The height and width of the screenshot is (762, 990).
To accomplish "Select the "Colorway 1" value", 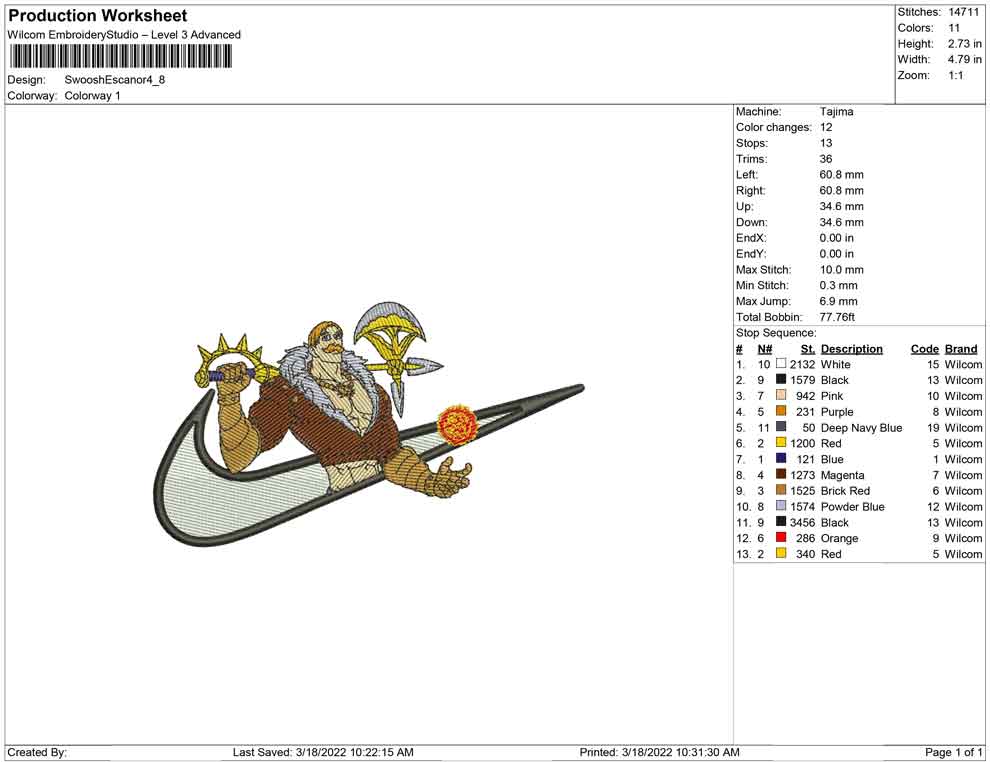I will 92,96.
